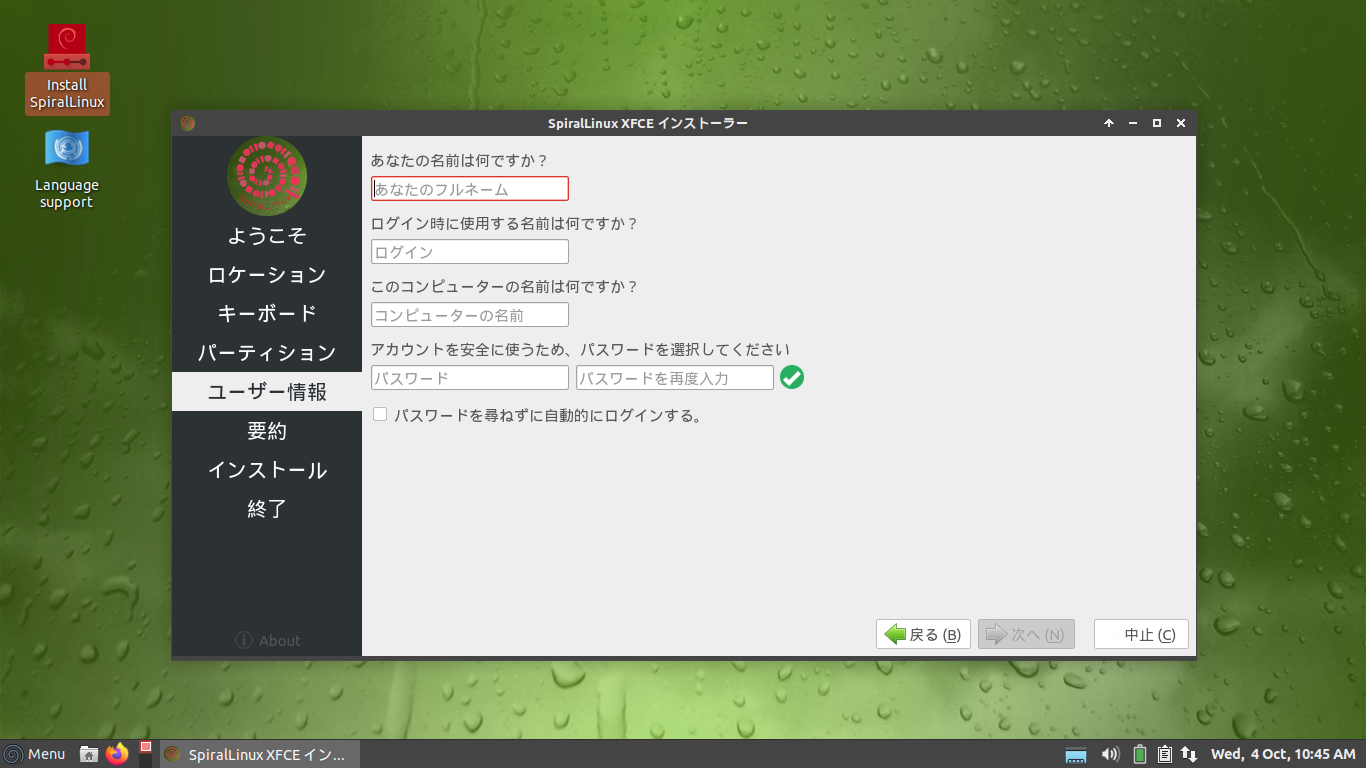Viewport: 1366px width, 768px height.
Task: Click the あなたの名前は何ですか？ label
Action: click(459, 160)
